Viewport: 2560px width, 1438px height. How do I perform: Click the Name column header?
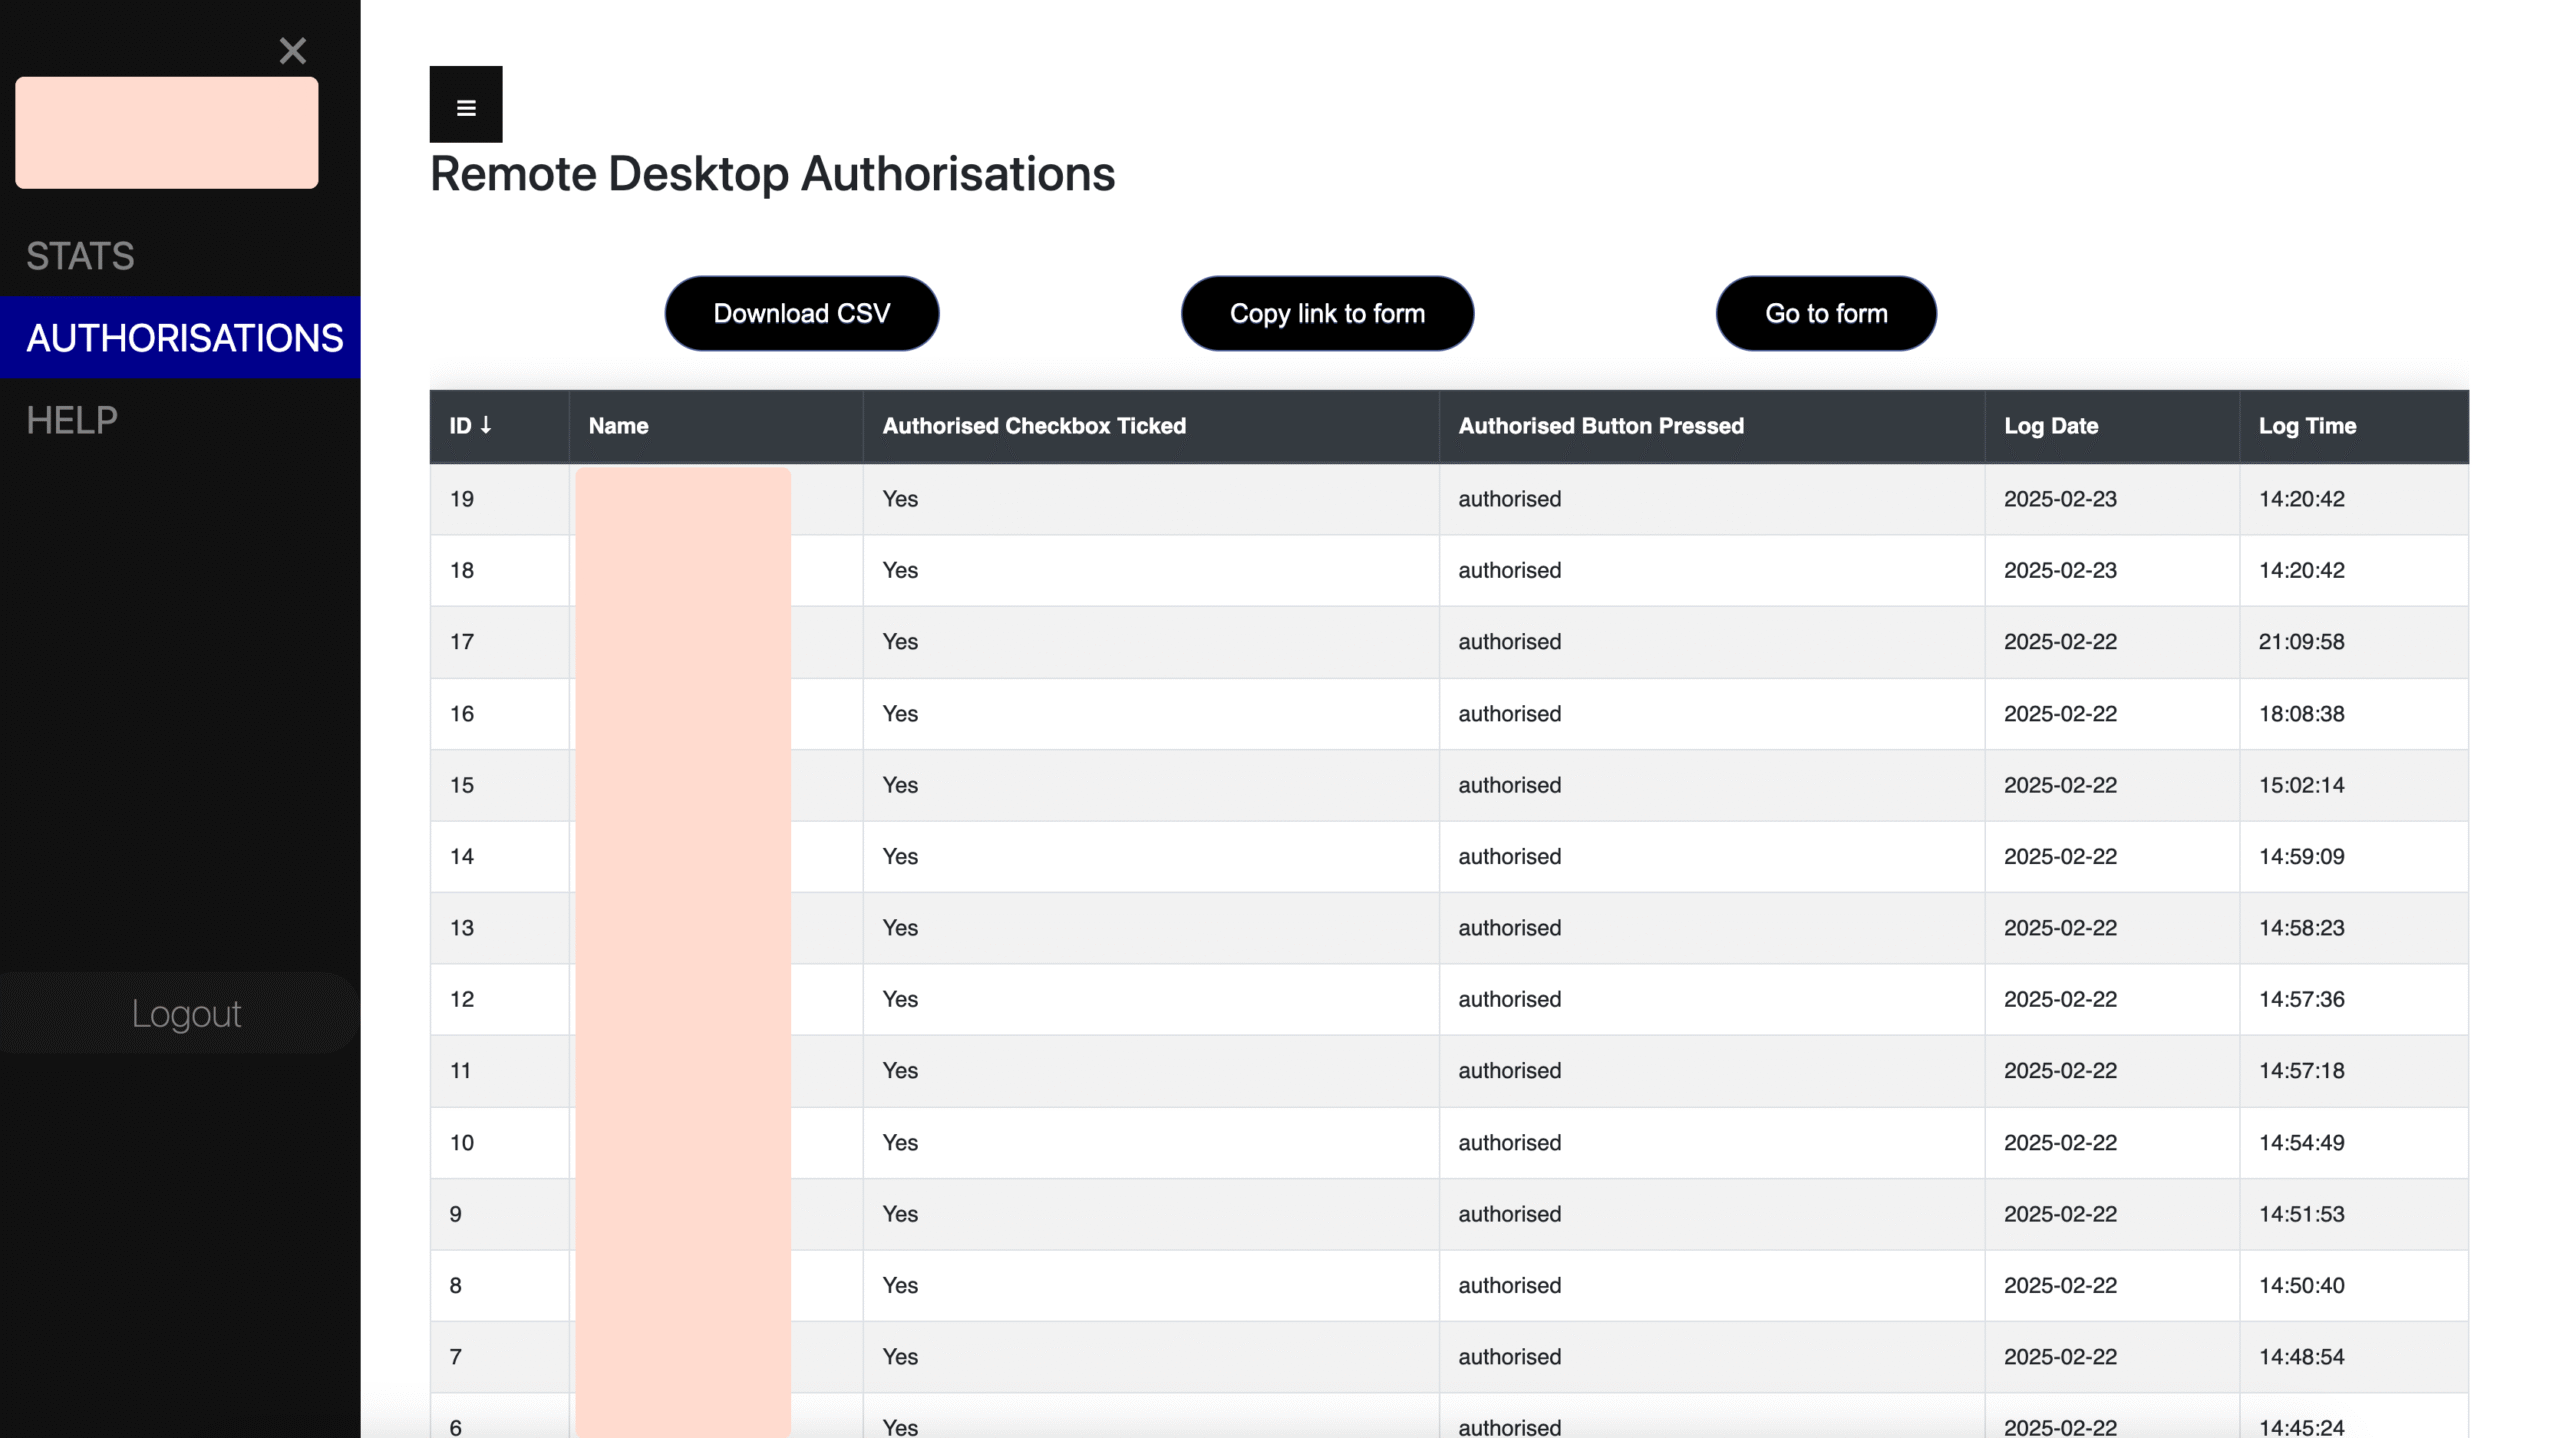tap(618, 426)
